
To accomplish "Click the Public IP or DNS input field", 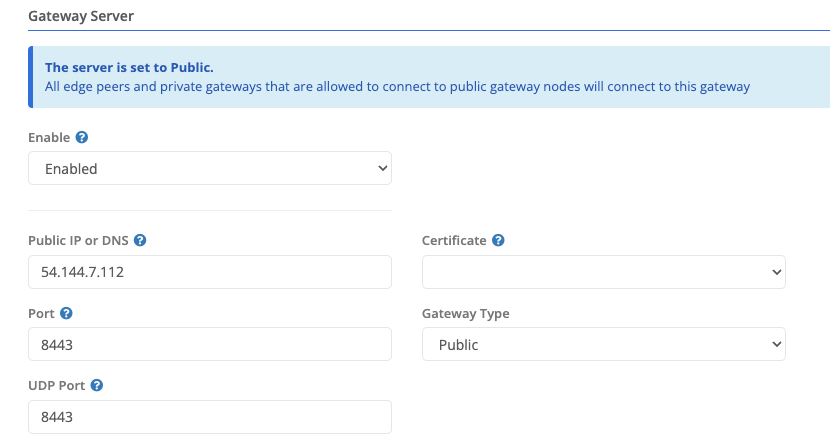I will (x=210, y=272).
